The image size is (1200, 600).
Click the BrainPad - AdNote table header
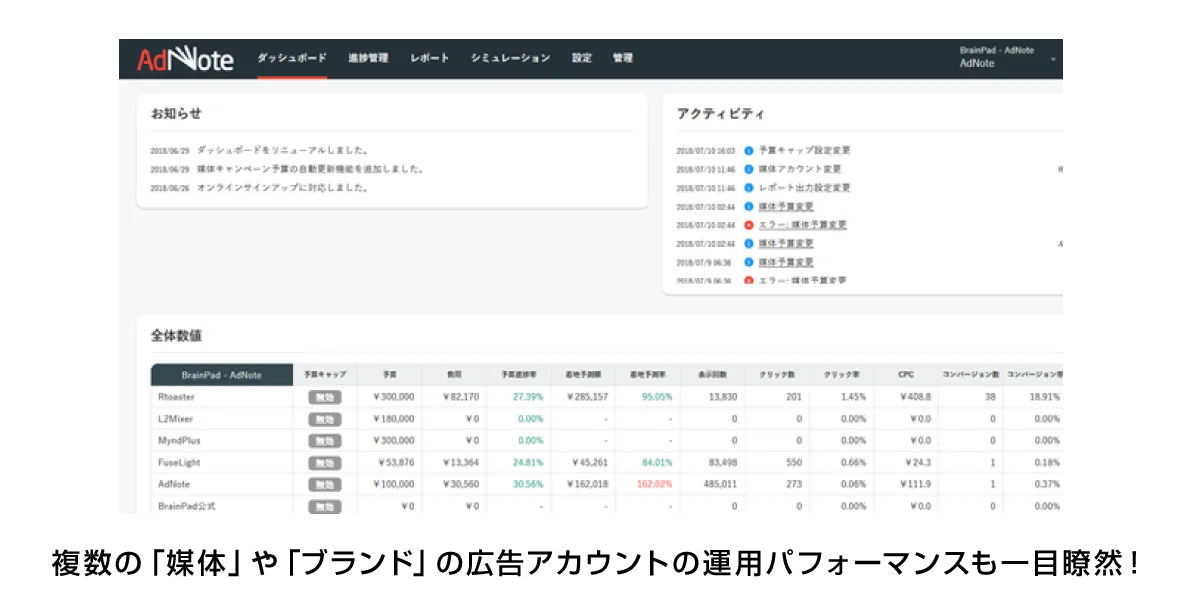[x=222, y=375]
